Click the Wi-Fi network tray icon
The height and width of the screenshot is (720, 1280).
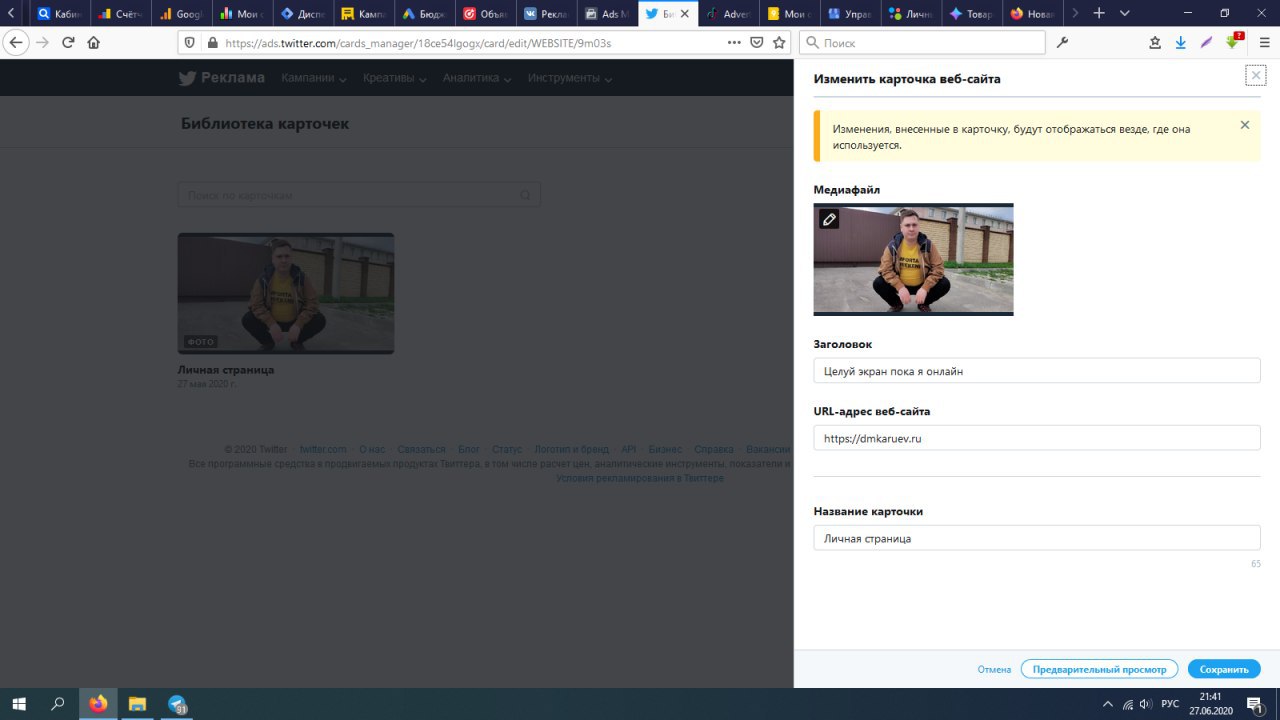click(1127, 704)
